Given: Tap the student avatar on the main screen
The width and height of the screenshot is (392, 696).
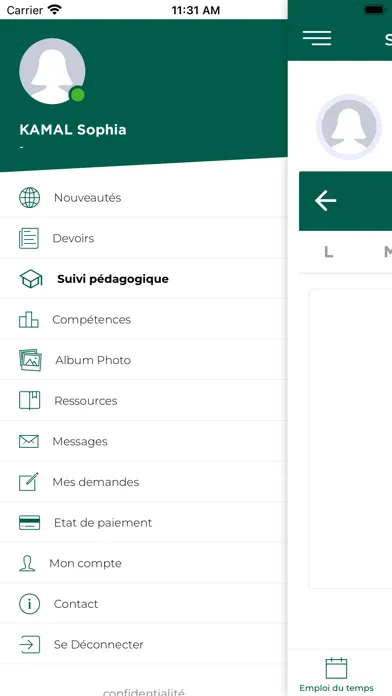Looking at the screenshot, I should point(349,127).
